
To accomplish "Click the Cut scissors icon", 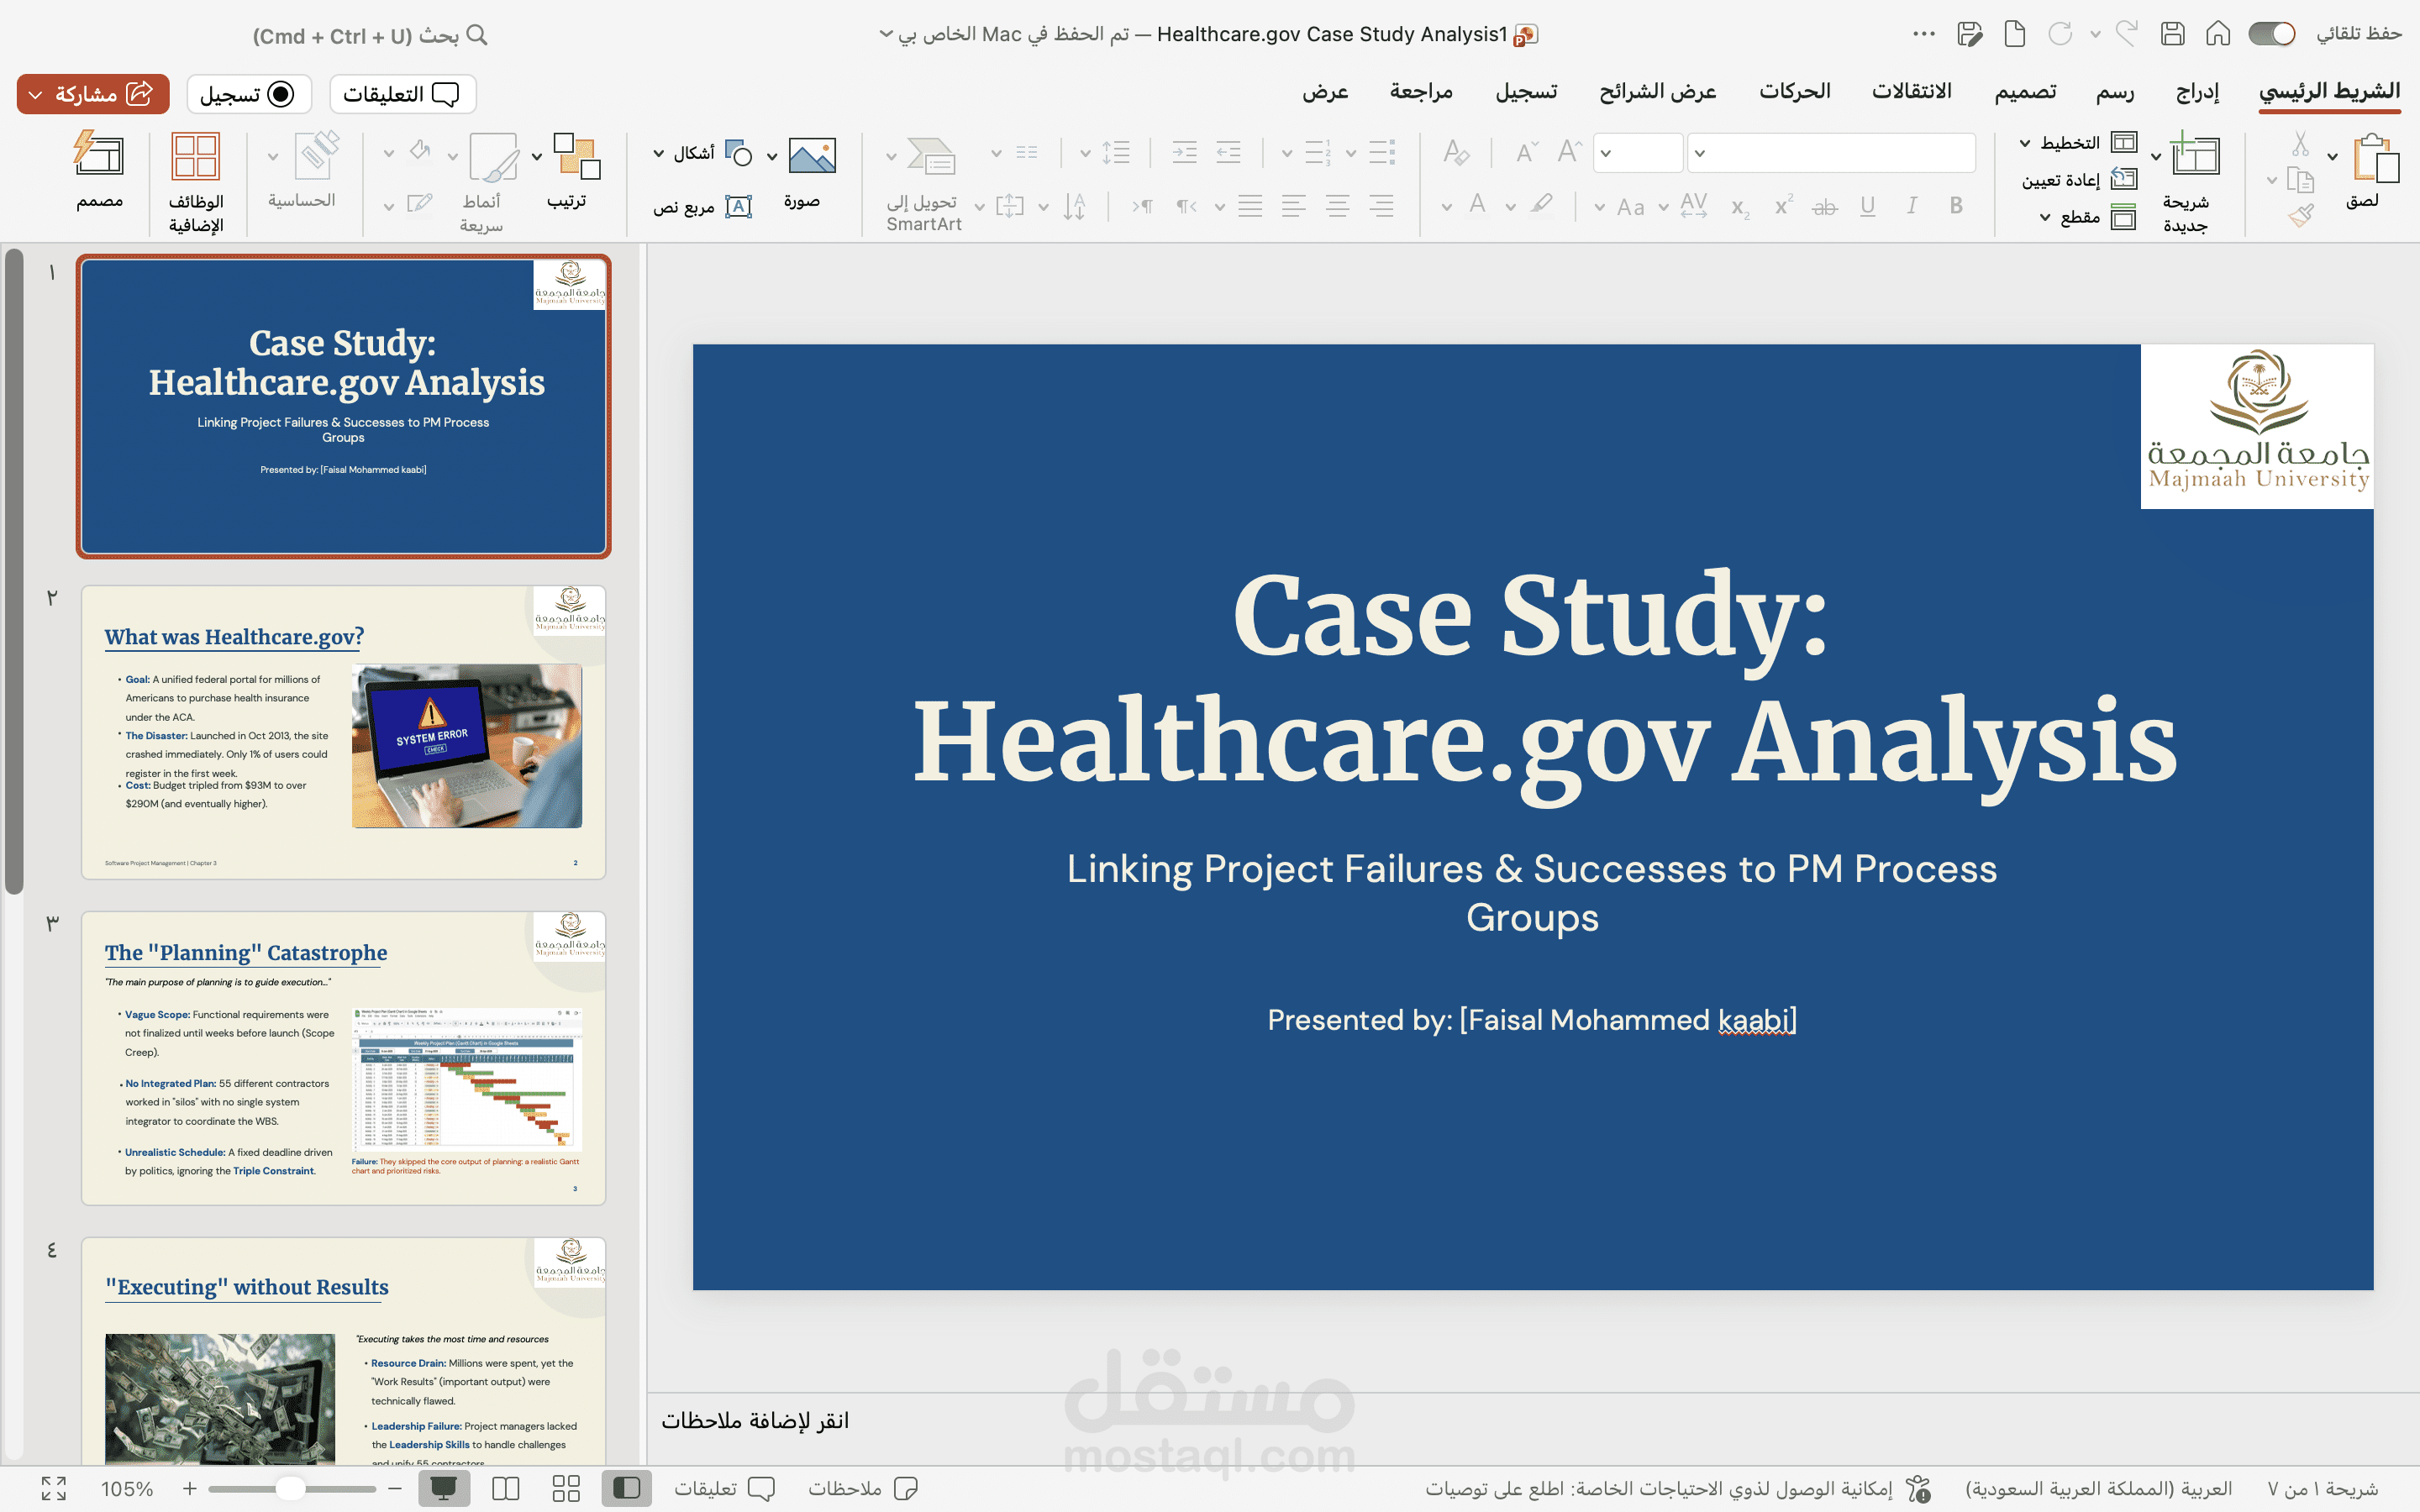I will tap(2301, 144).
